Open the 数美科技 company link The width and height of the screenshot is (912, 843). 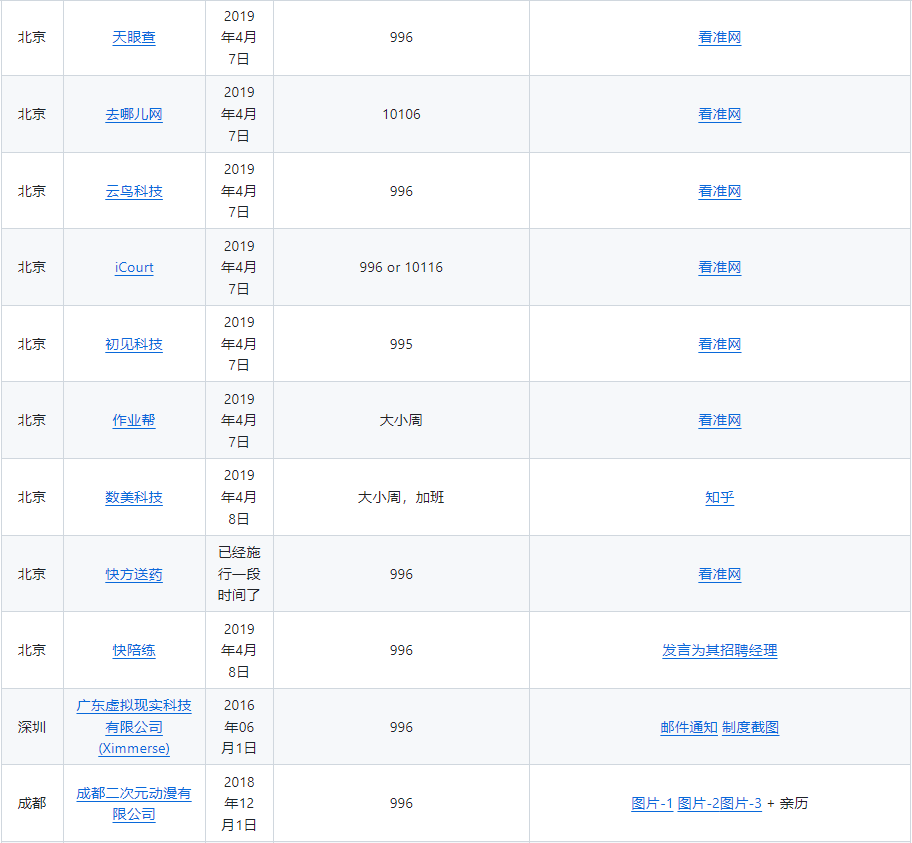coord(134,497)
